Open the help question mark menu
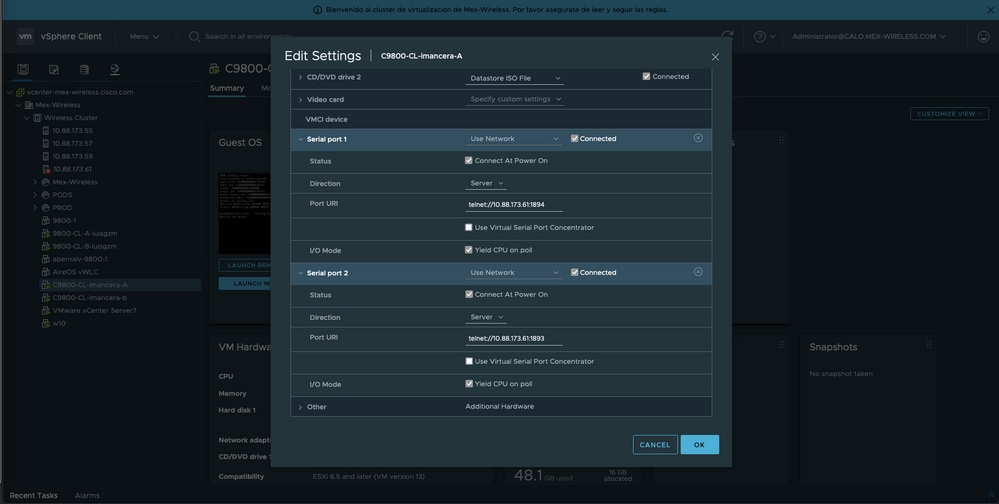 (x=765, y=36)
